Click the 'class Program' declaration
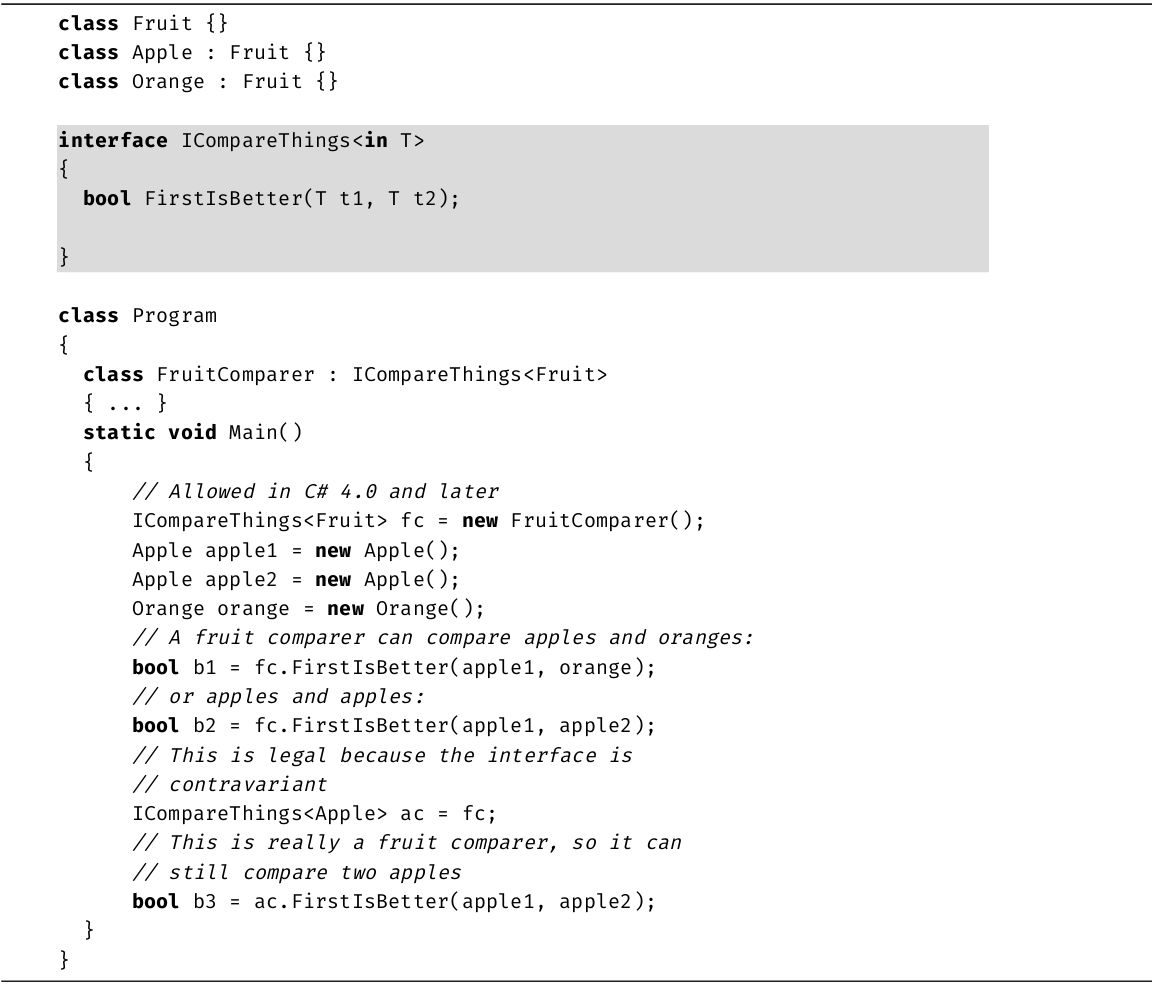 tap(137, 315)
